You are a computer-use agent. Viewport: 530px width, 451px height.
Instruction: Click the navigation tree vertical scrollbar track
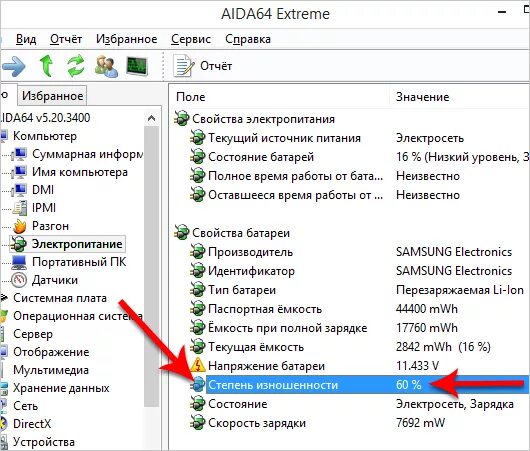click(151, 267)
